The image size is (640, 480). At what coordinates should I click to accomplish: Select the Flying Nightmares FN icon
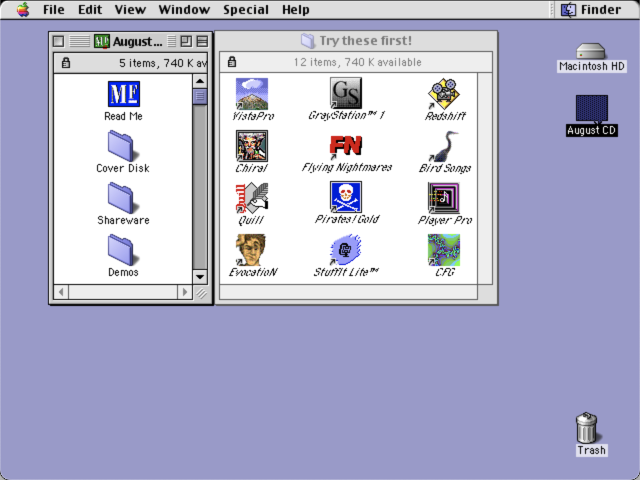346,146
